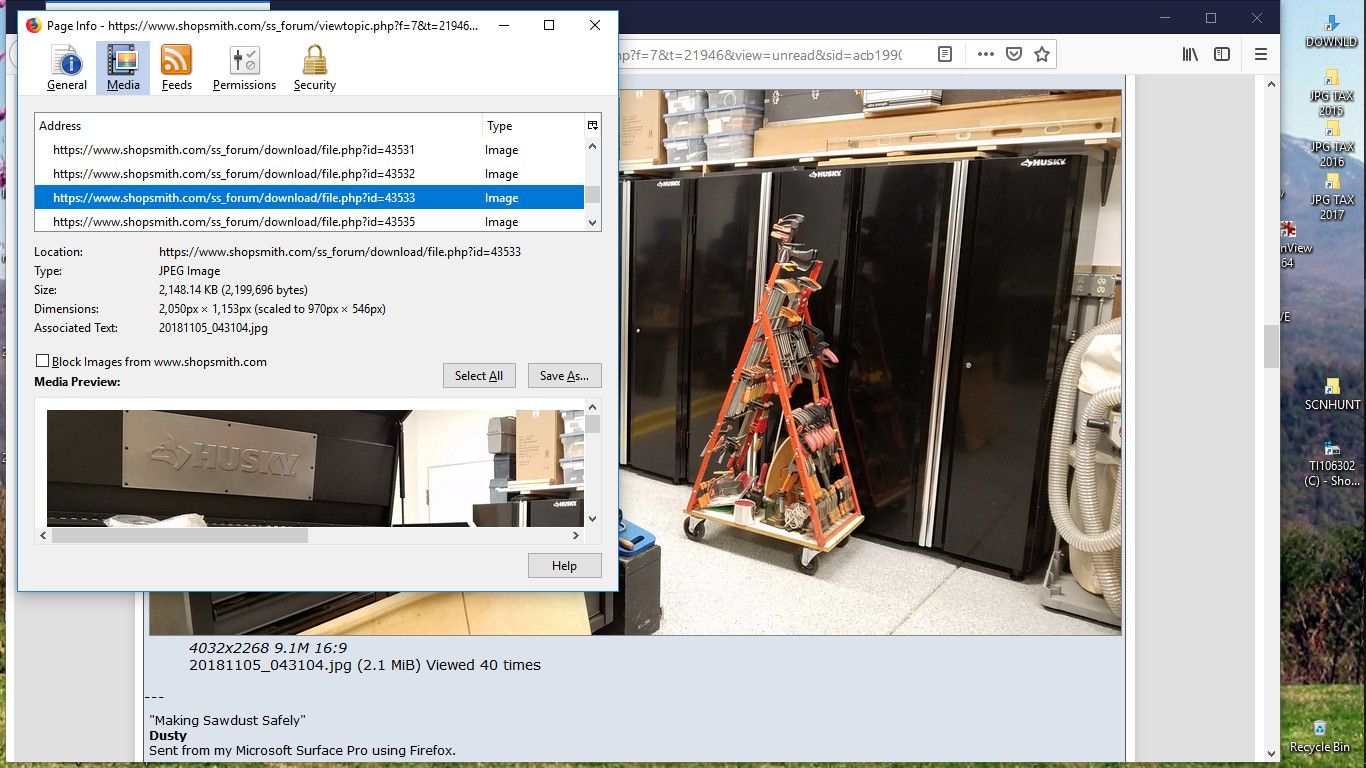Open the Firefox hamburger menu

click(x=1261, y=55)
